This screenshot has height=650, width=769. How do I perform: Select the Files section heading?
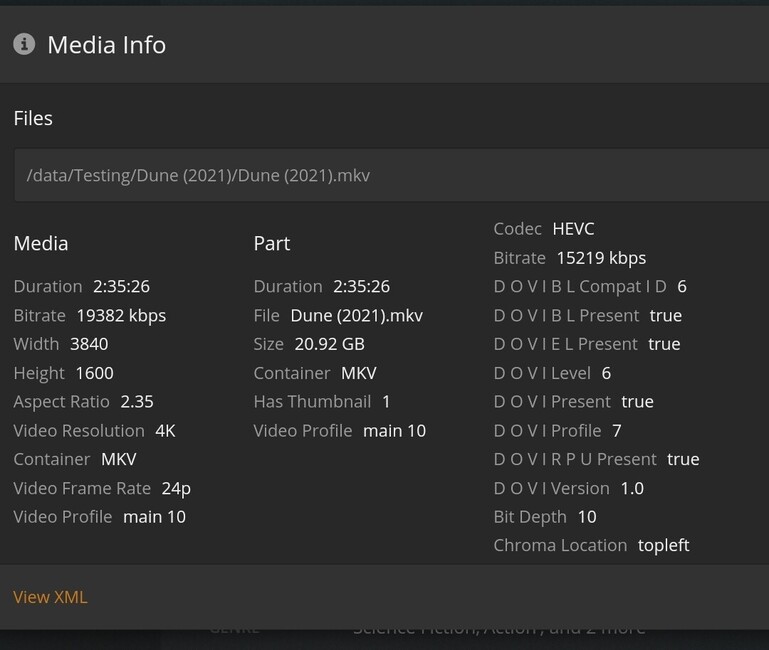[33, 118]
